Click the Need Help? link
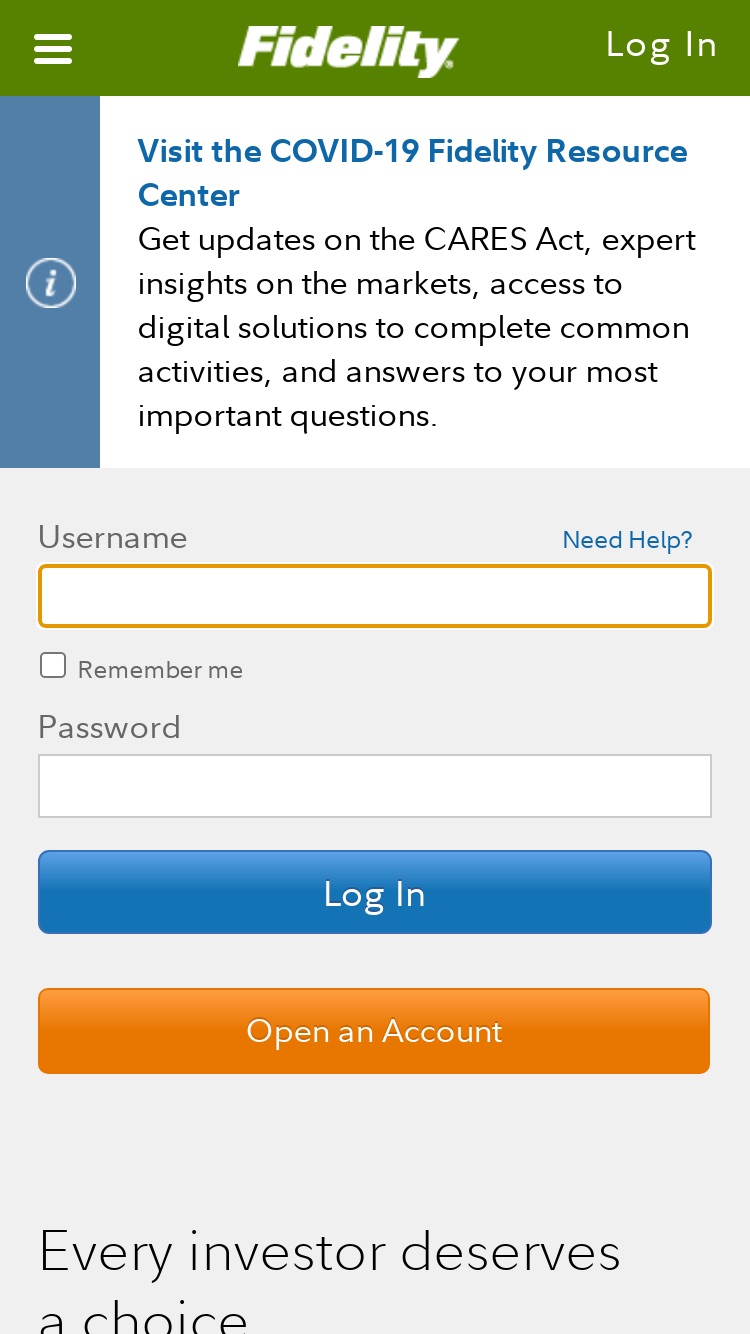The image size is (750, 1334). tap(627, 540)
